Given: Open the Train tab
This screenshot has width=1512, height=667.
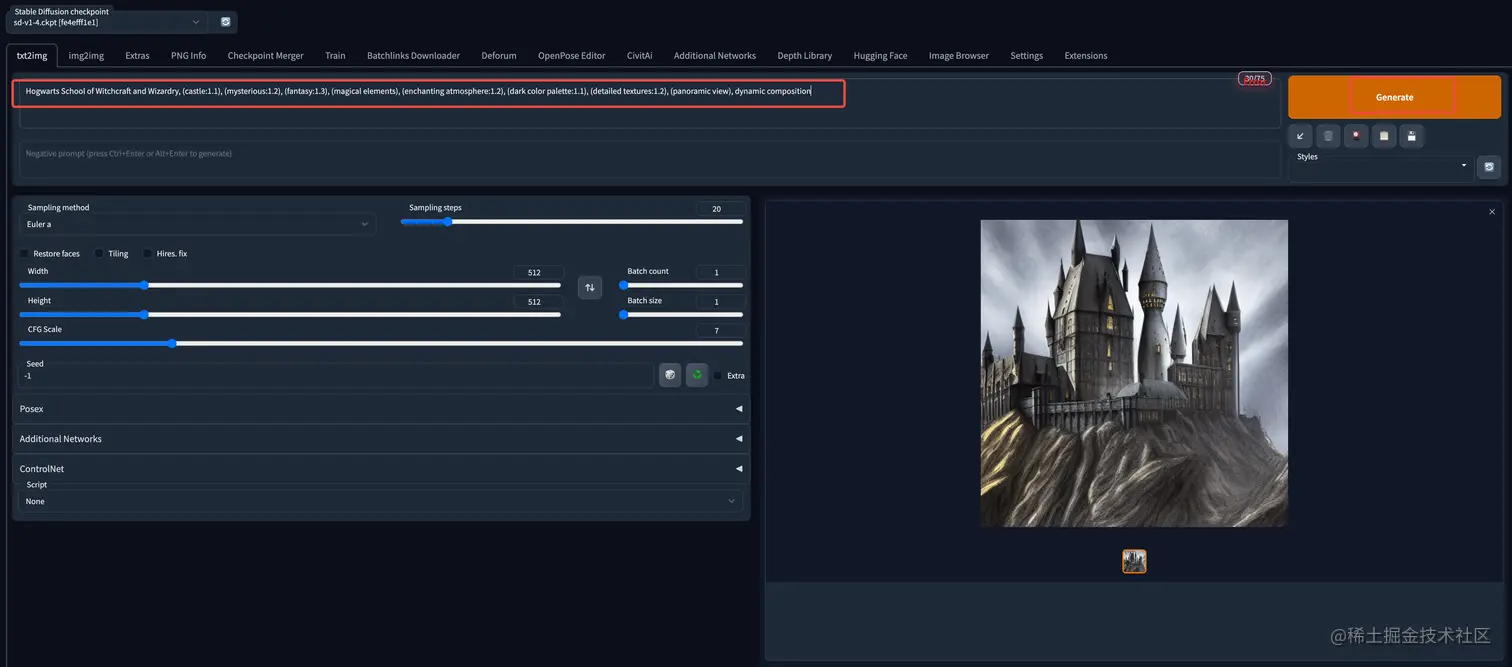Looking at the screenshot, I should coord(335,56).
